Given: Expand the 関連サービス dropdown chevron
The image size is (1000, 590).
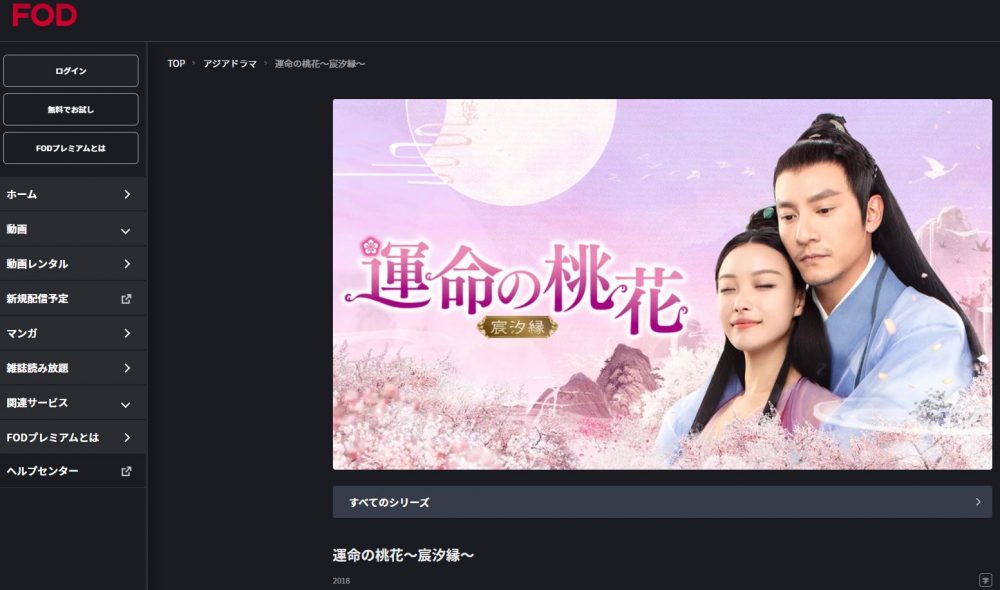Looking at the screenshot, I should tap(126, 404).
